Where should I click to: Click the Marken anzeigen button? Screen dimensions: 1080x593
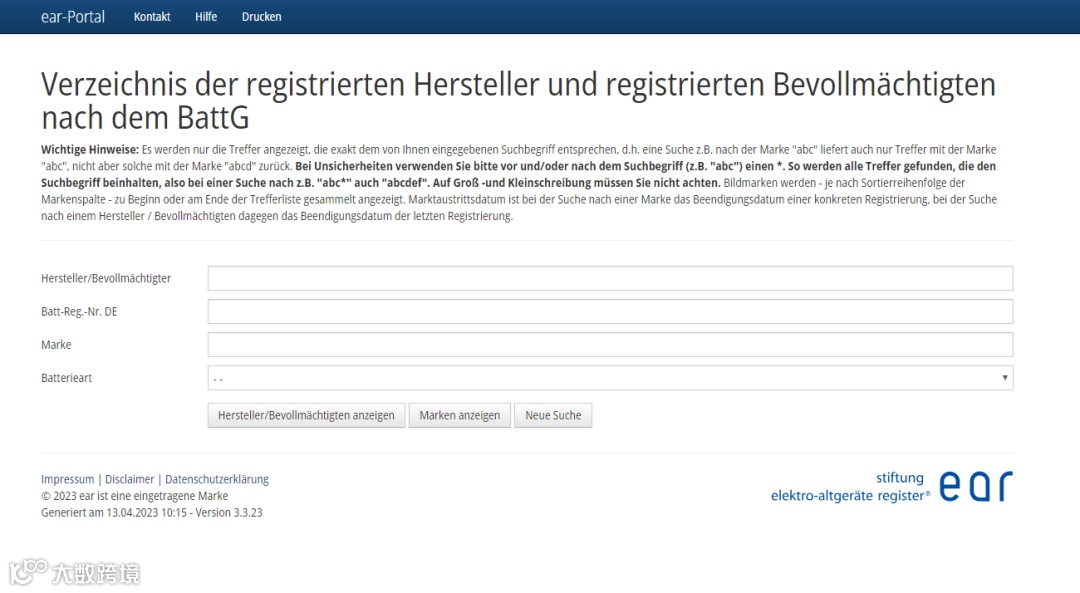459,415
